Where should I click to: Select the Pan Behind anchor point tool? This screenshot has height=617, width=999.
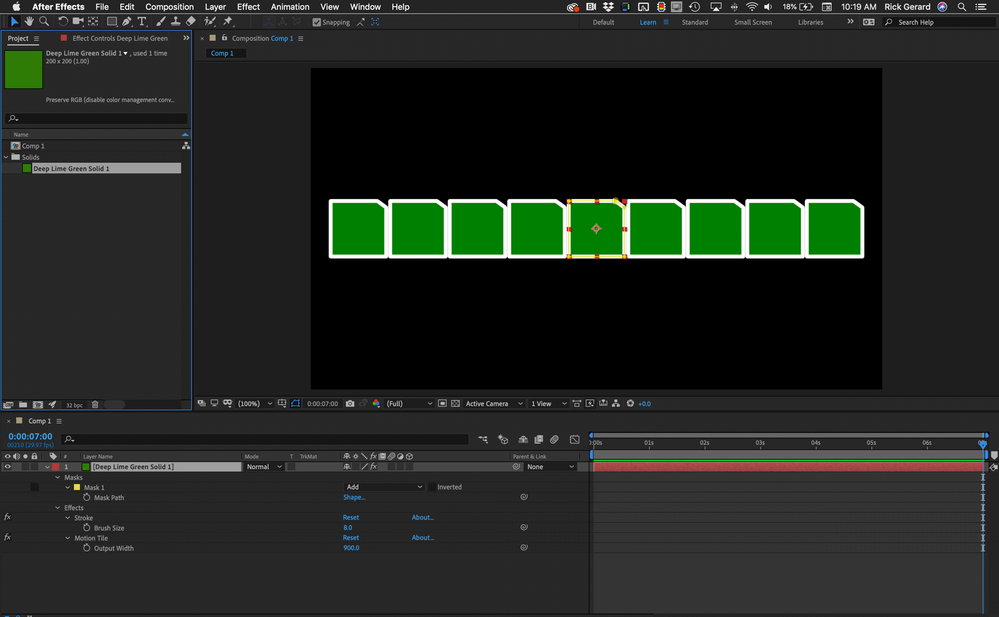click(x=93, y=22)
